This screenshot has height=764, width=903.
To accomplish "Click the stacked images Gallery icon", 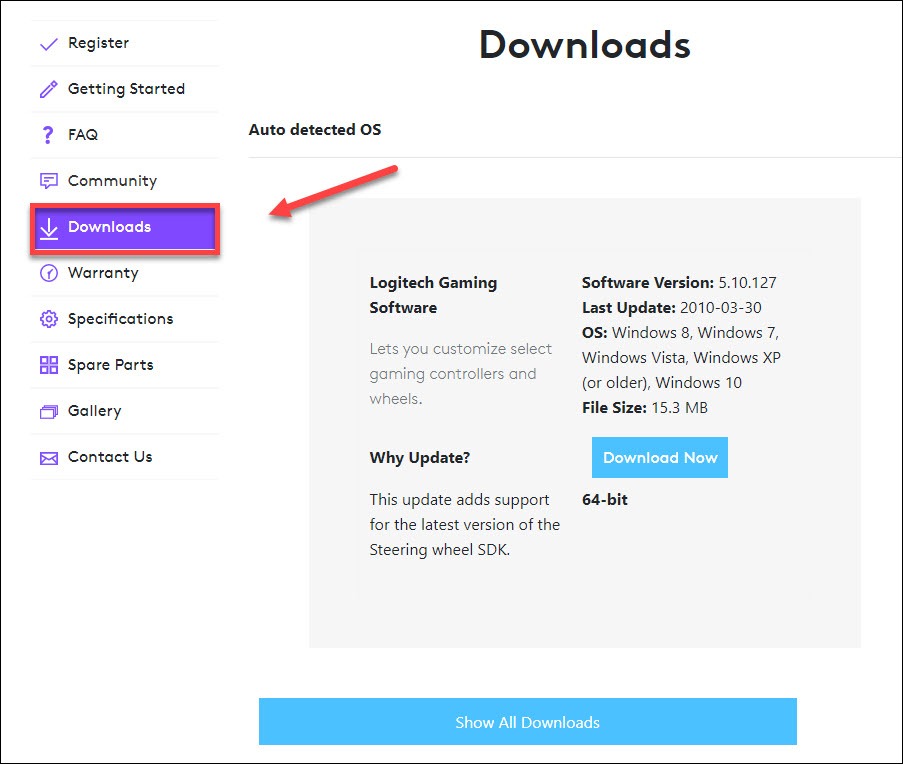I will 48,411.
